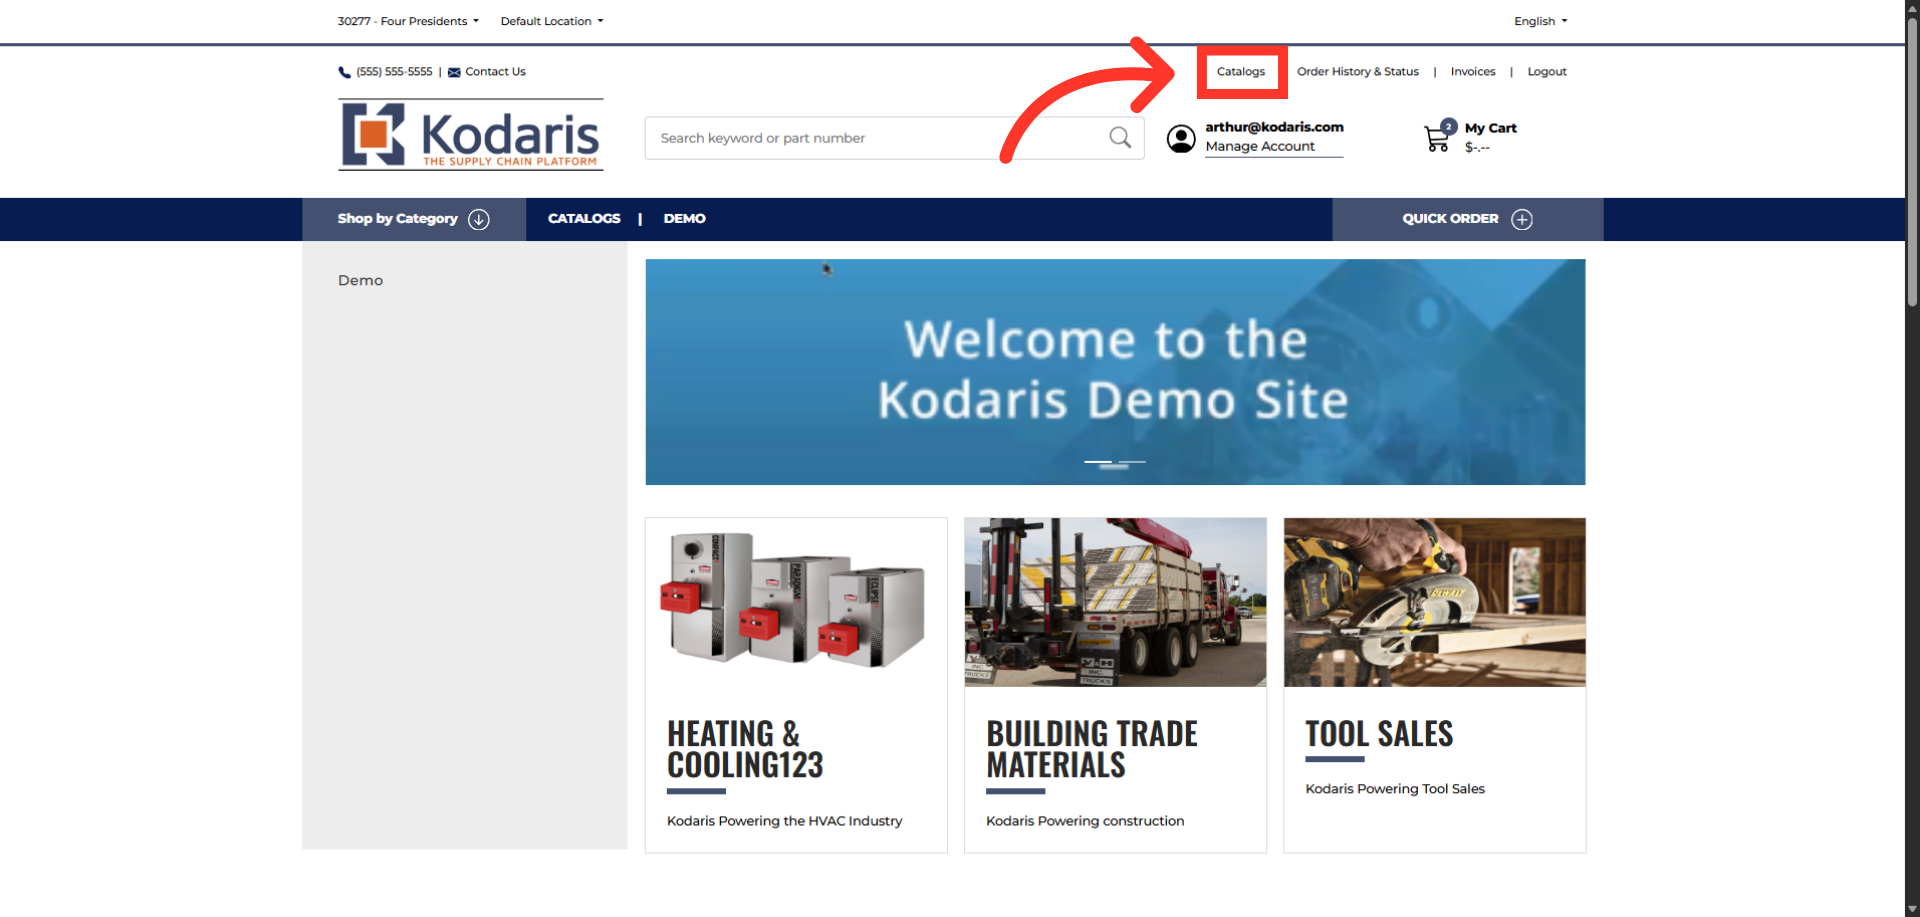Image resolution: width=1920 pixels, height=917 pixels.
Task: Click 'Kodaris Powering the HVAC Industry' text
Action: (x=784, y=821)
